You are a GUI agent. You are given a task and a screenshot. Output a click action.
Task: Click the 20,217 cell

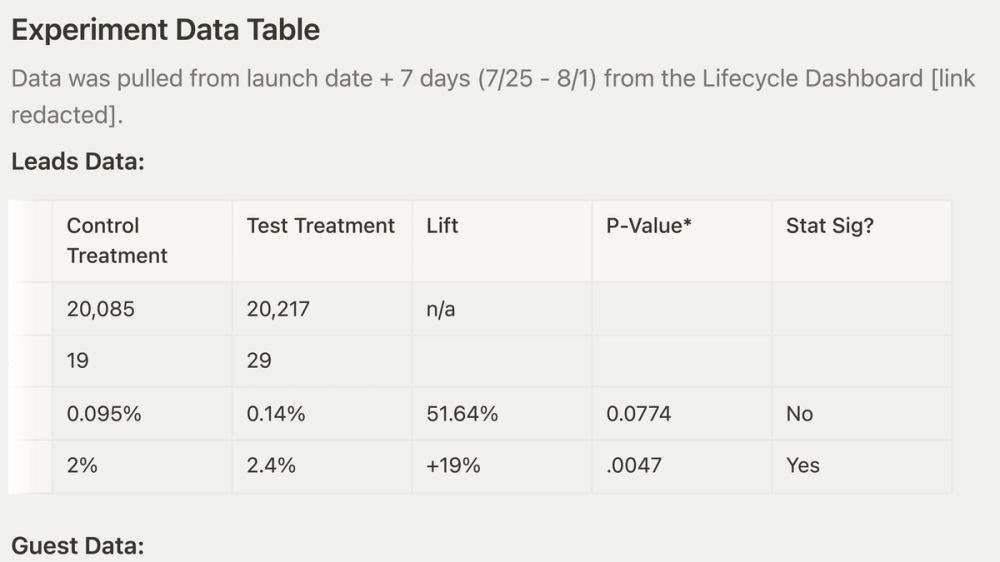coord(278,309)
